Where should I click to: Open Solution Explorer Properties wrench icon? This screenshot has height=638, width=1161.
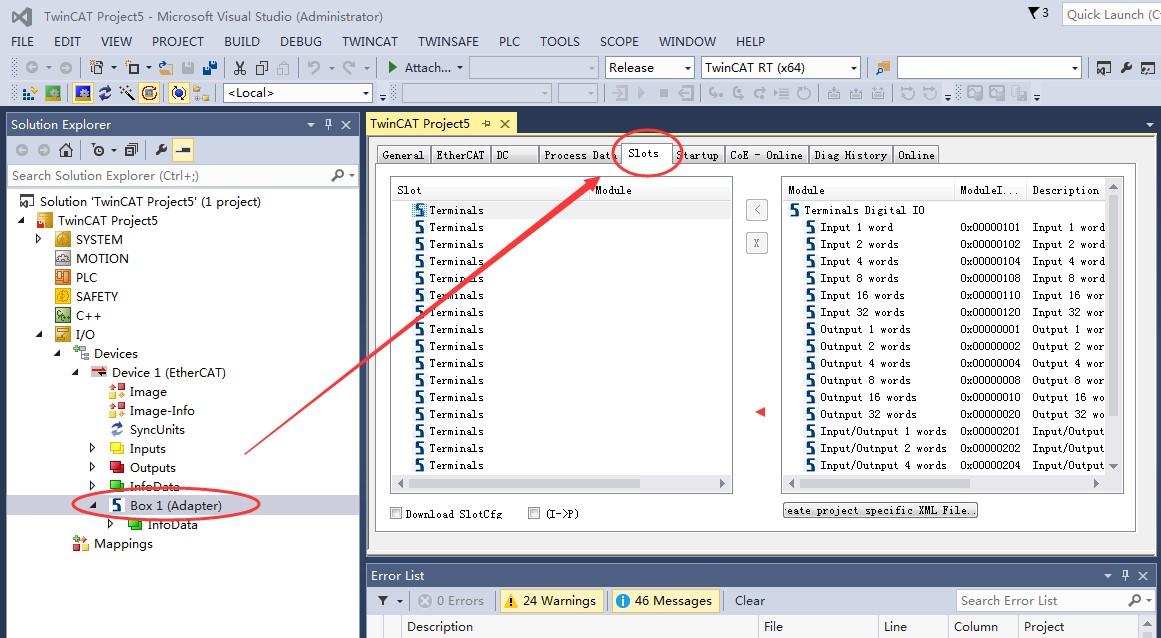[x=160, y=150]
